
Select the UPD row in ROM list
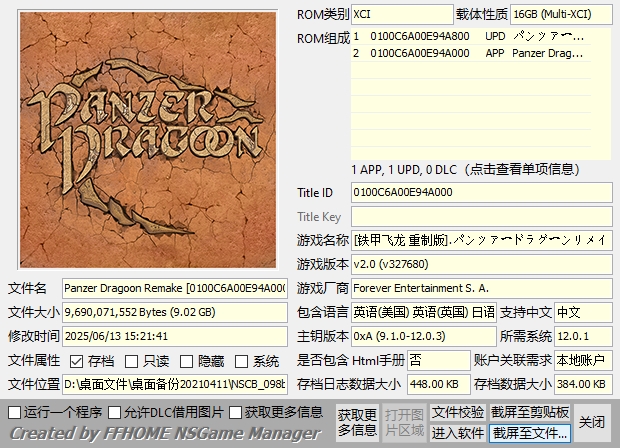[x=480, y=36]
